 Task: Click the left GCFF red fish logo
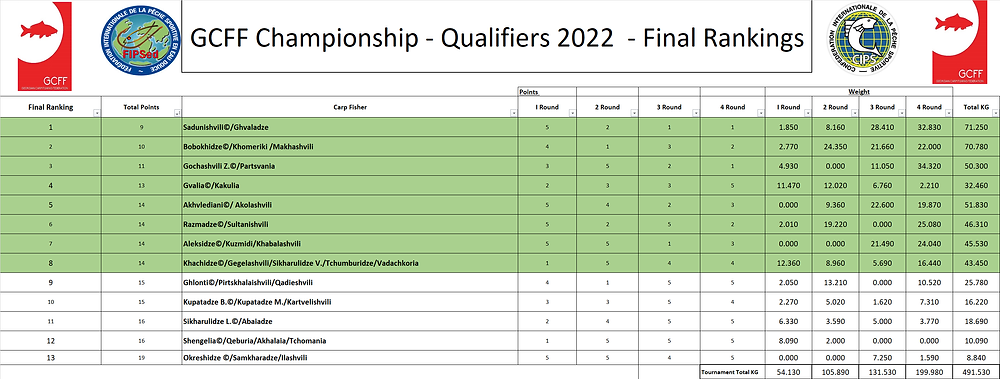click(x=45, y=46)
